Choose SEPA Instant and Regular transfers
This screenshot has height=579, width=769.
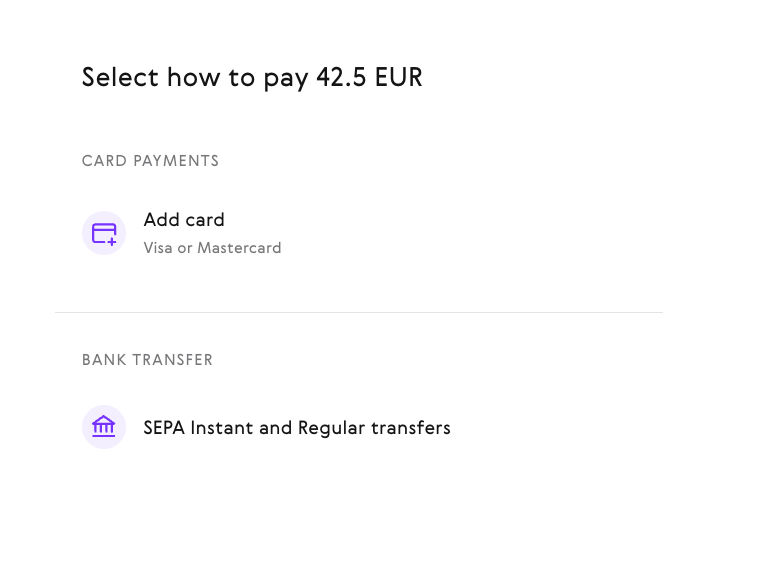pos(359,427)
